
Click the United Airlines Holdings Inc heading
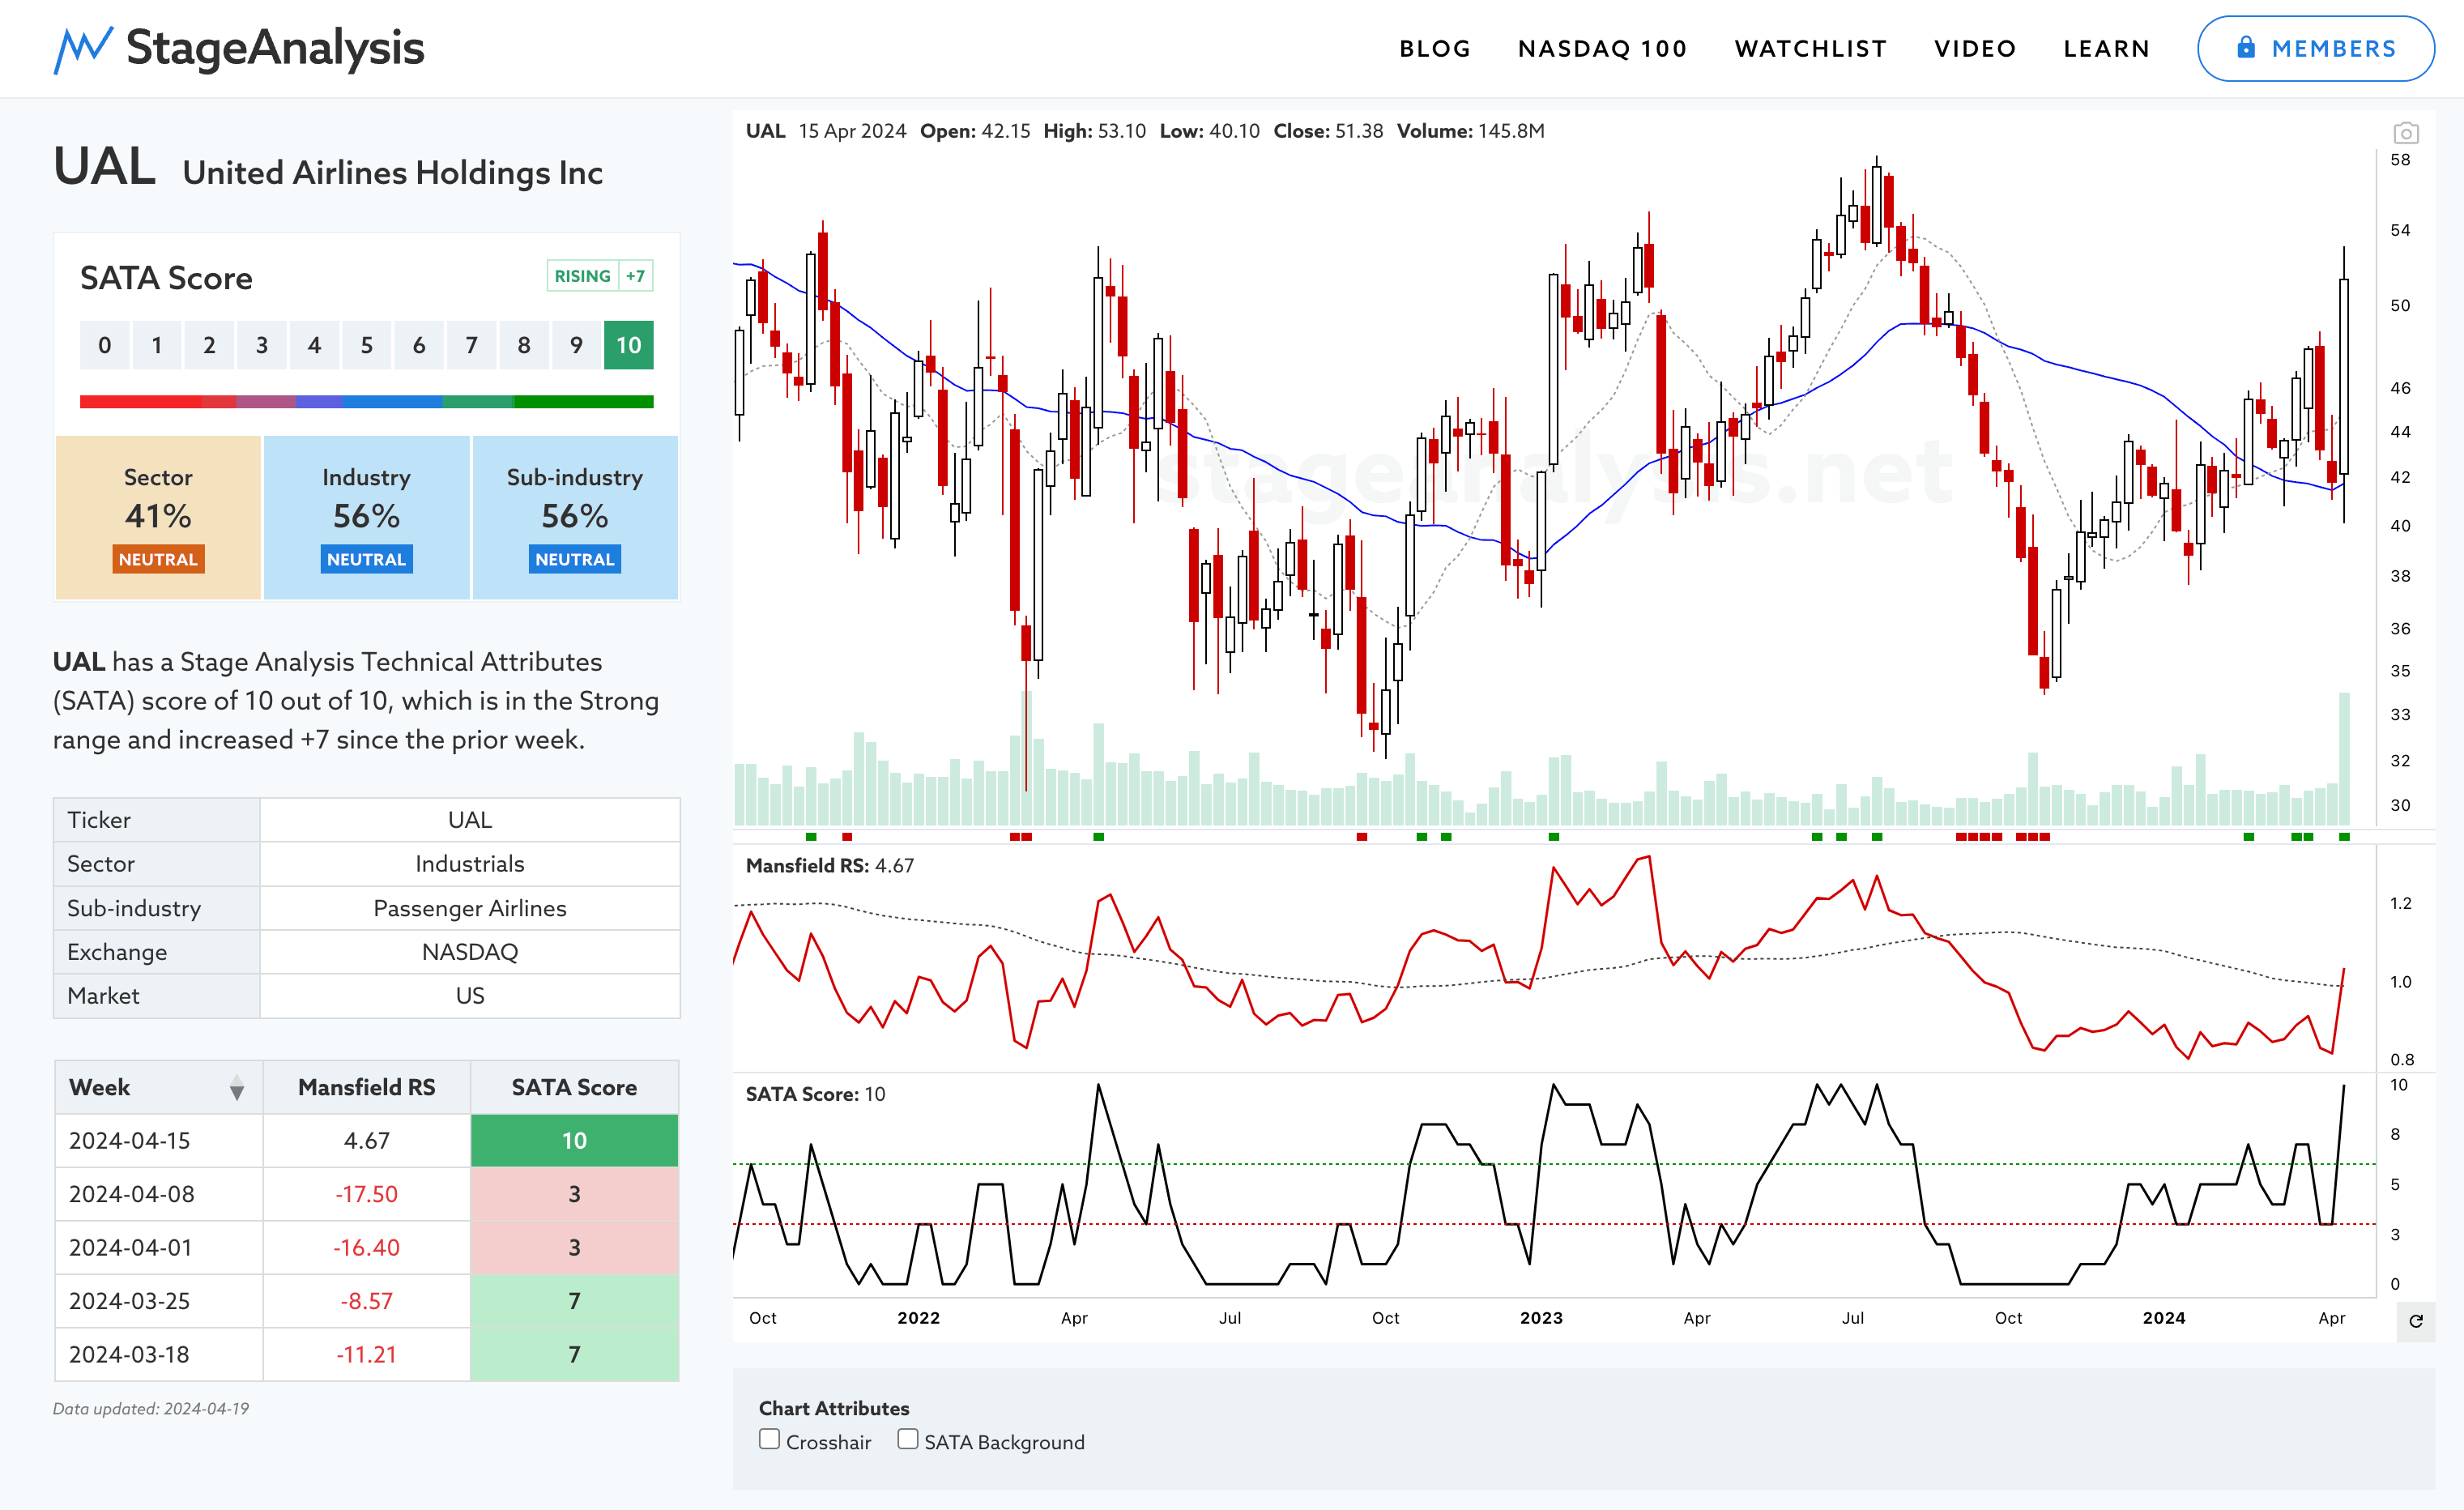tap(392, 173)
